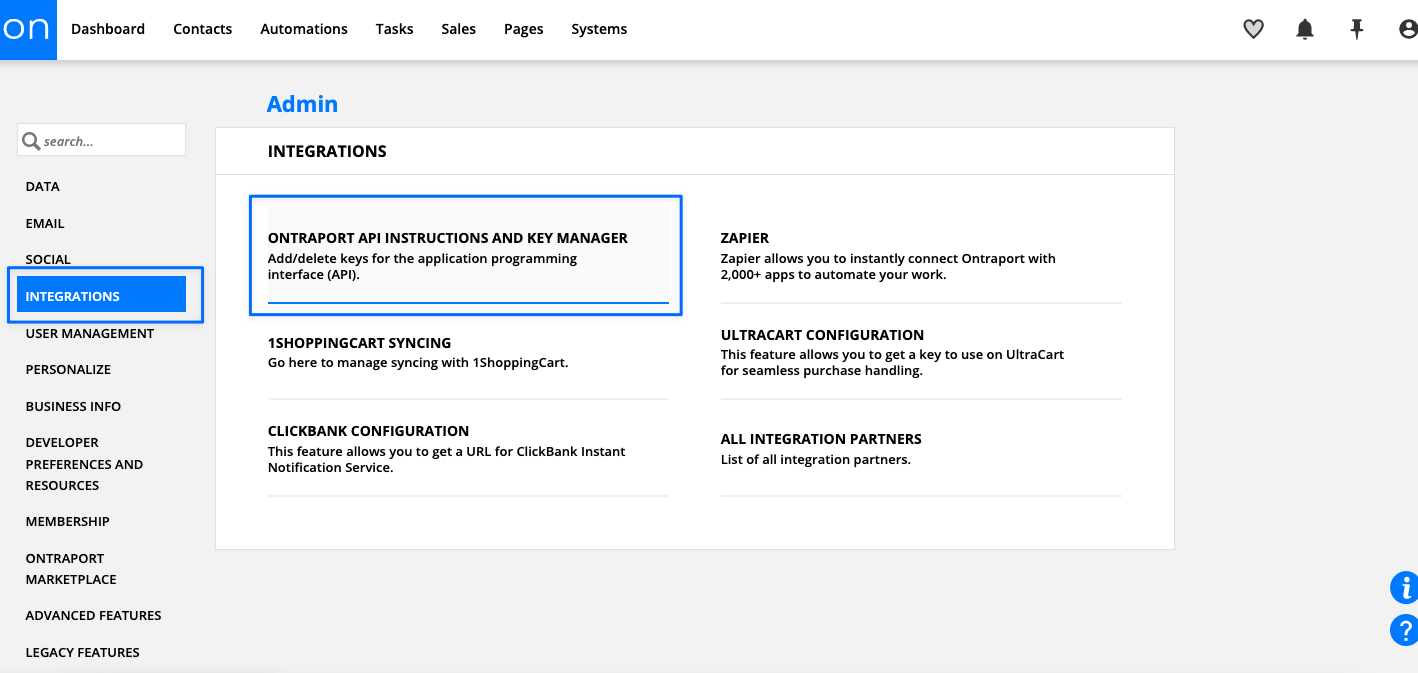Select SOCIAL in the admin sidebar

[48, 259]
